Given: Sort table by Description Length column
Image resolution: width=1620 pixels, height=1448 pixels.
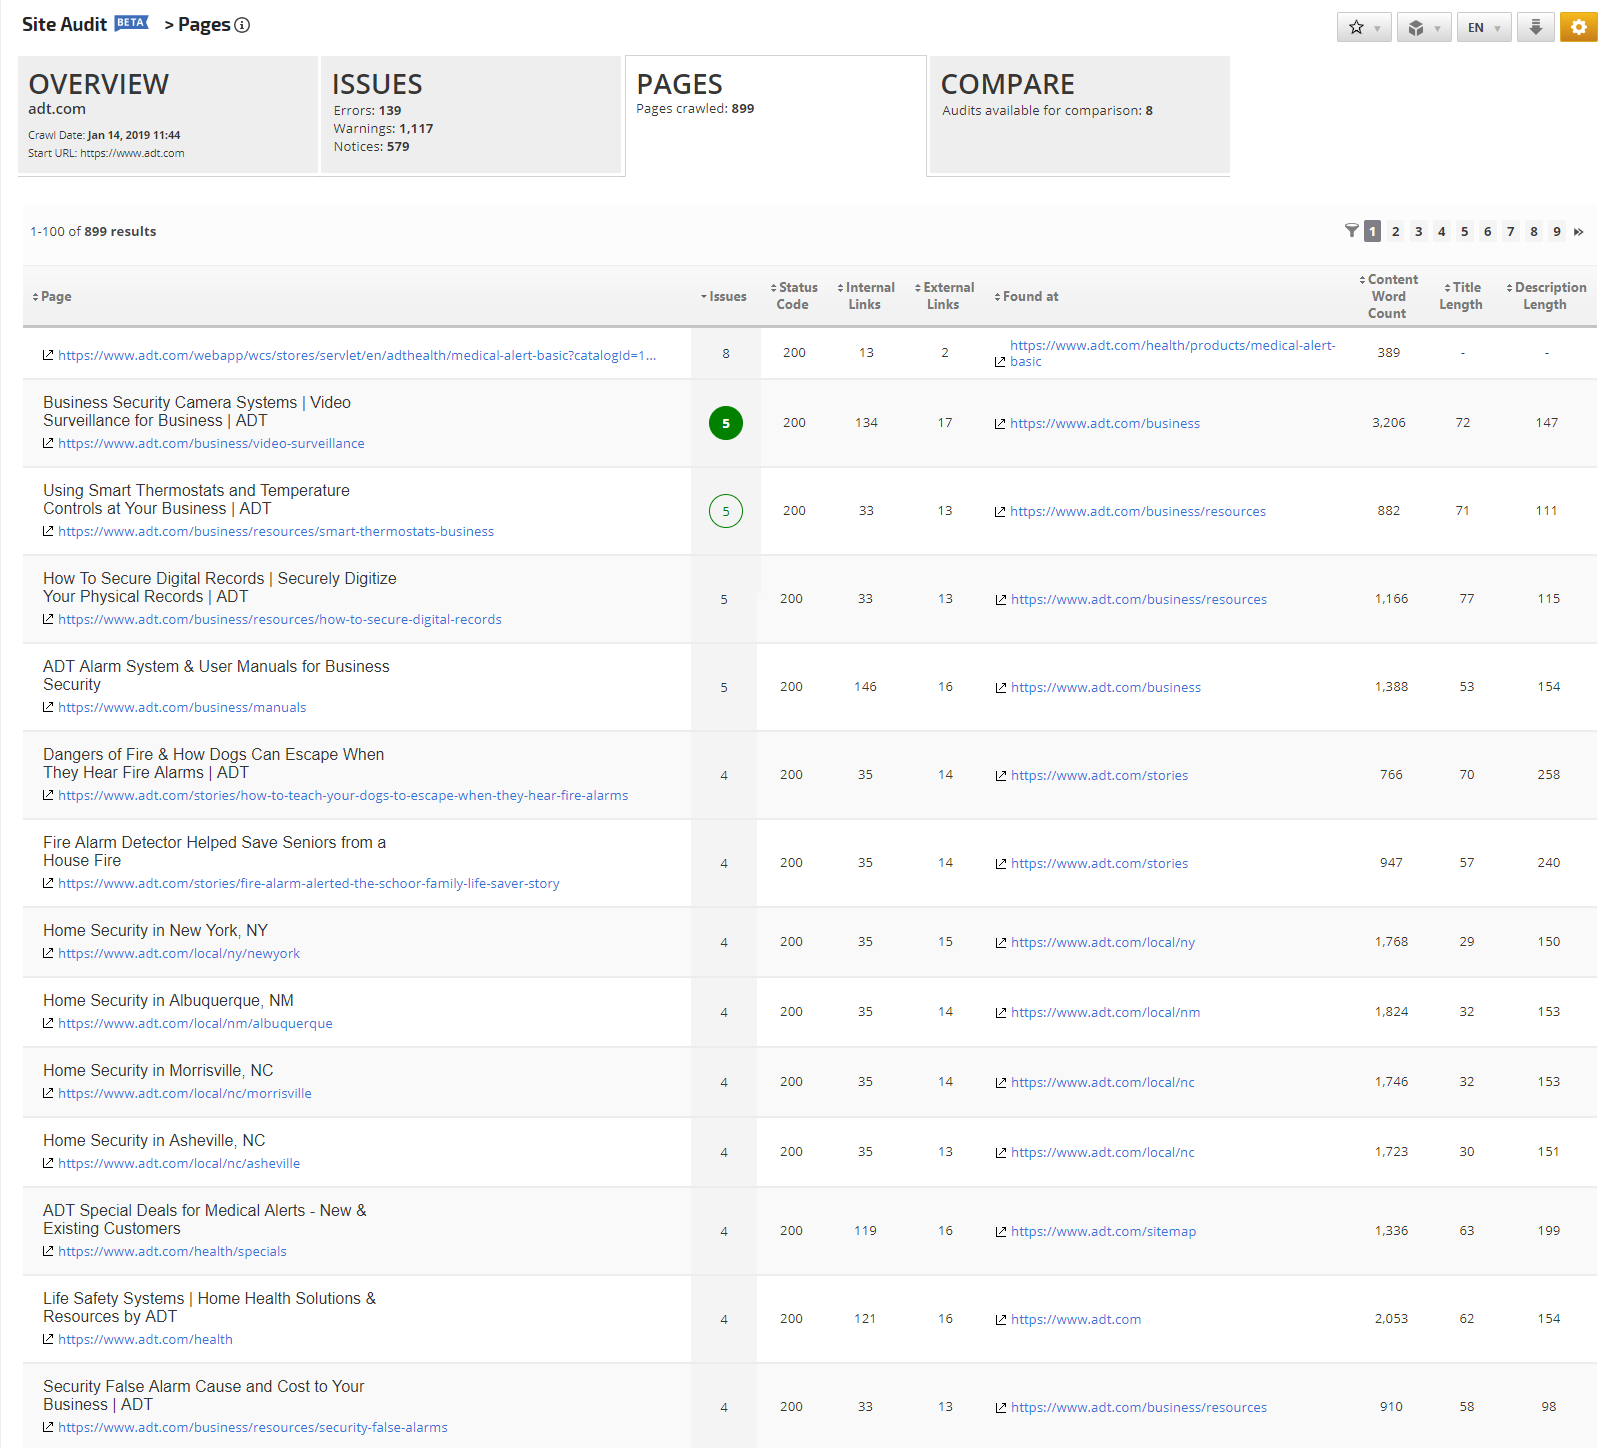Looking at the screenshot, I should [x=1546, y=296].
